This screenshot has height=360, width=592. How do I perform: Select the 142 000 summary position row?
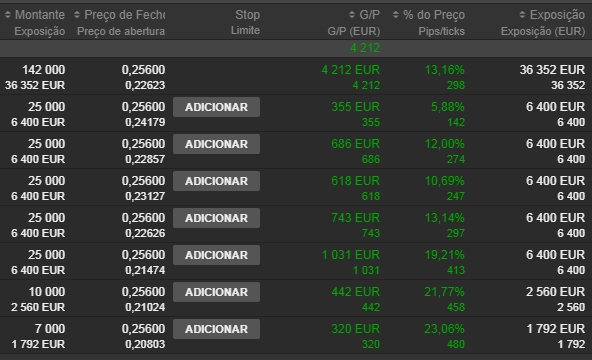click(x=296, y=77)
